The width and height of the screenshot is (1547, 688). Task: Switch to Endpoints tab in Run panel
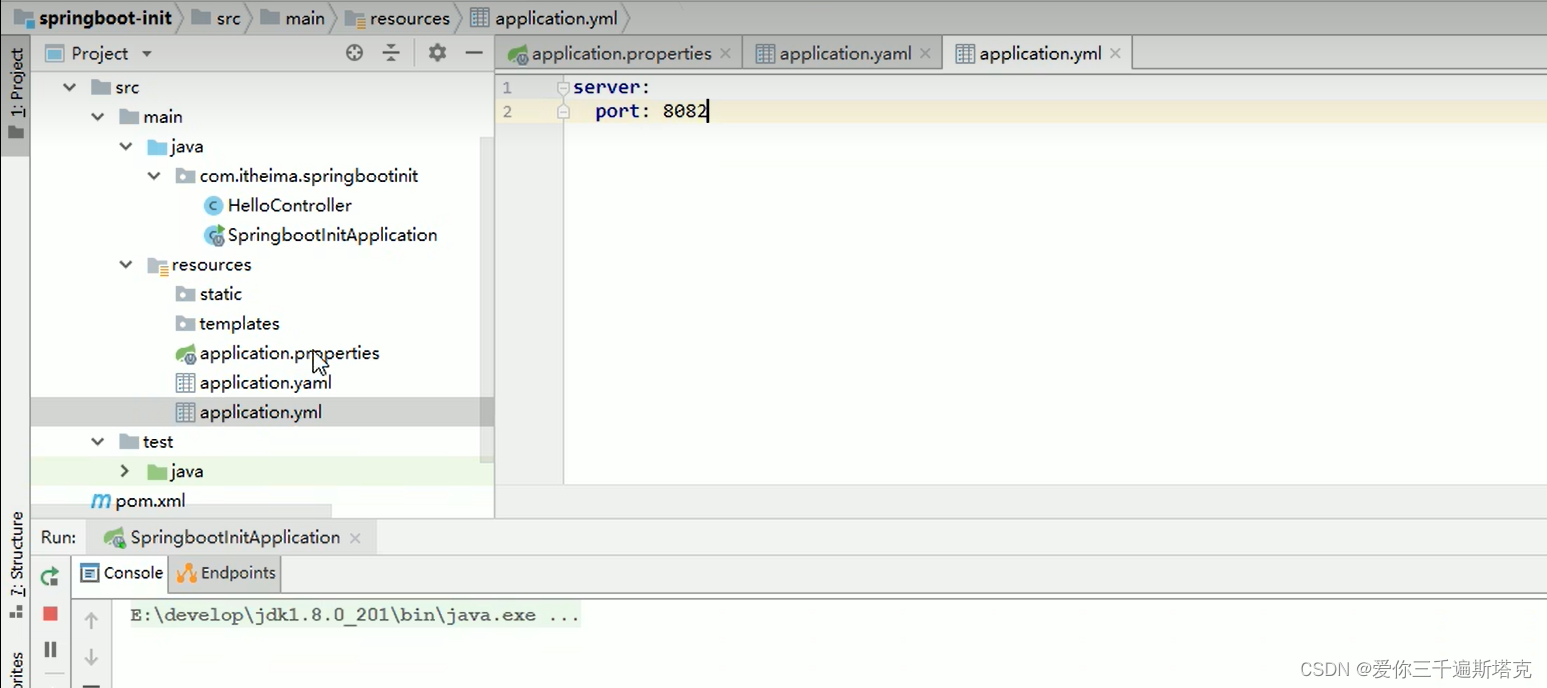[227, 573]
